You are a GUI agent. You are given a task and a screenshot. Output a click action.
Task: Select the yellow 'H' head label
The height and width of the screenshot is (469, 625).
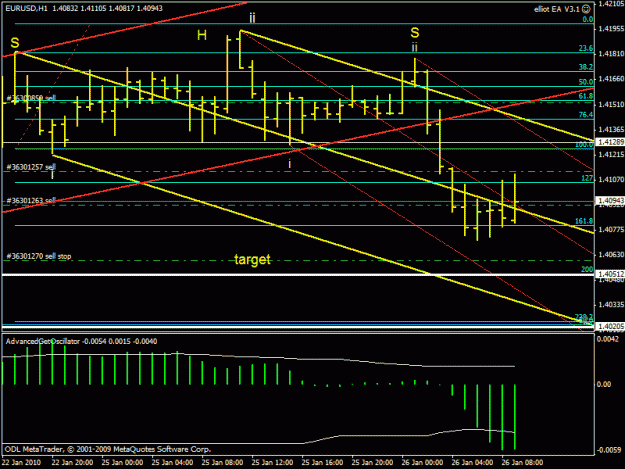point(202,35)
